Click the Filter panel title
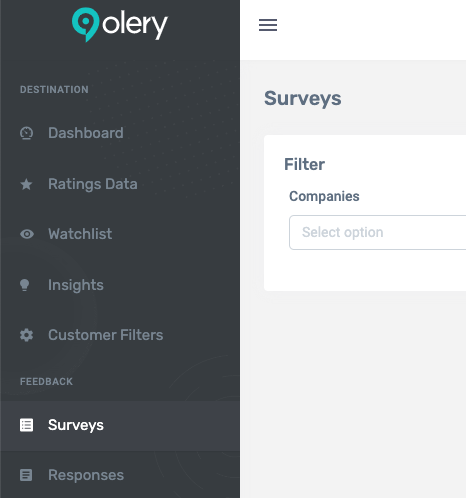Screen dimensions: 466x498 coord(304,164)
